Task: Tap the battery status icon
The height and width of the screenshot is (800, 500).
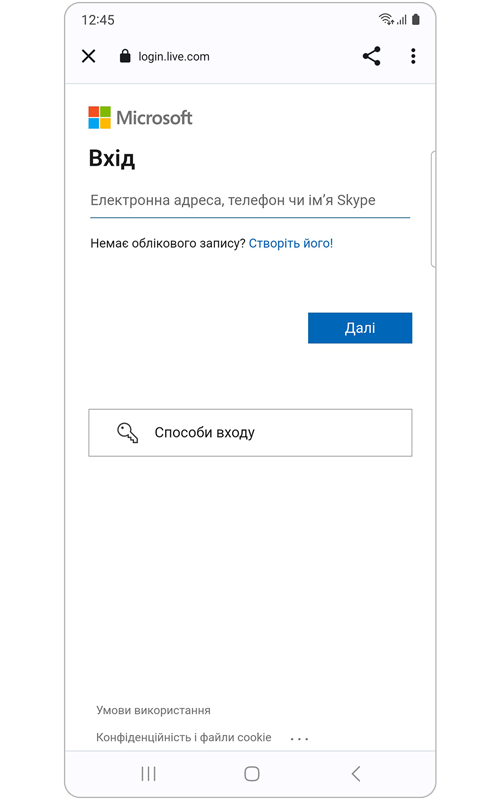Action: tap(416, 19)
